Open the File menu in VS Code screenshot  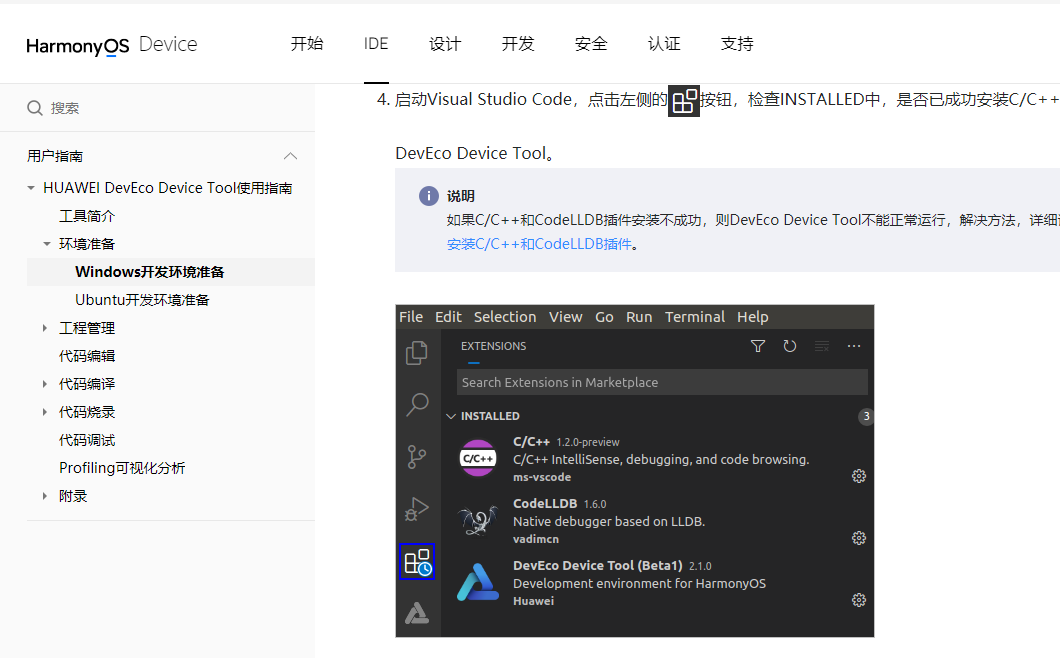(x=411, y=317)
